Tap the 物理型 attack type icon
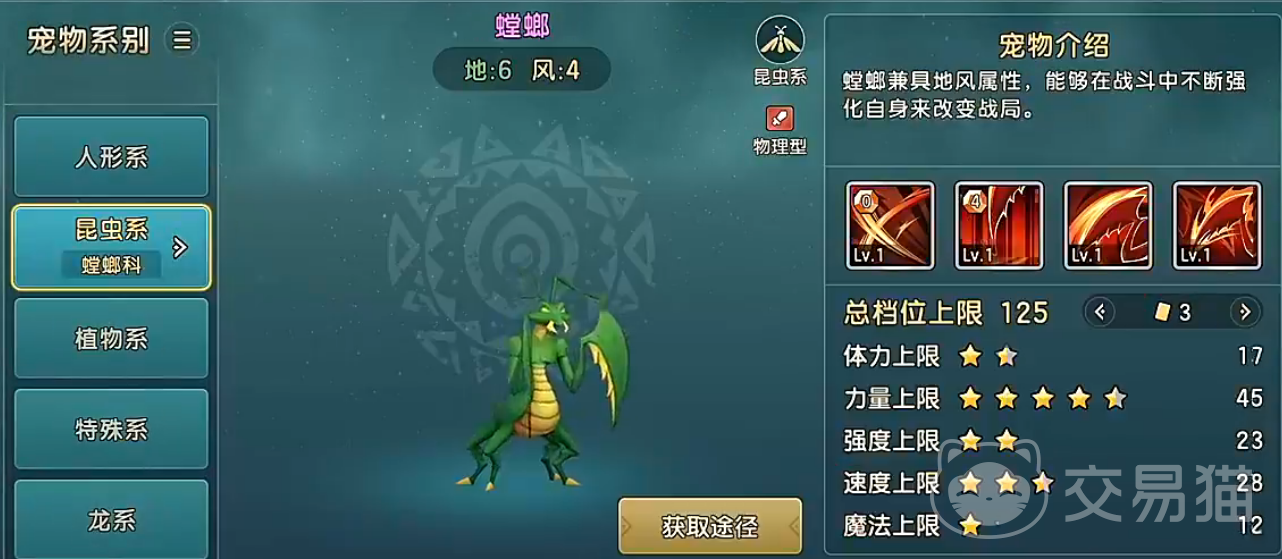1282x559 pixels. (x=779, y=119)
